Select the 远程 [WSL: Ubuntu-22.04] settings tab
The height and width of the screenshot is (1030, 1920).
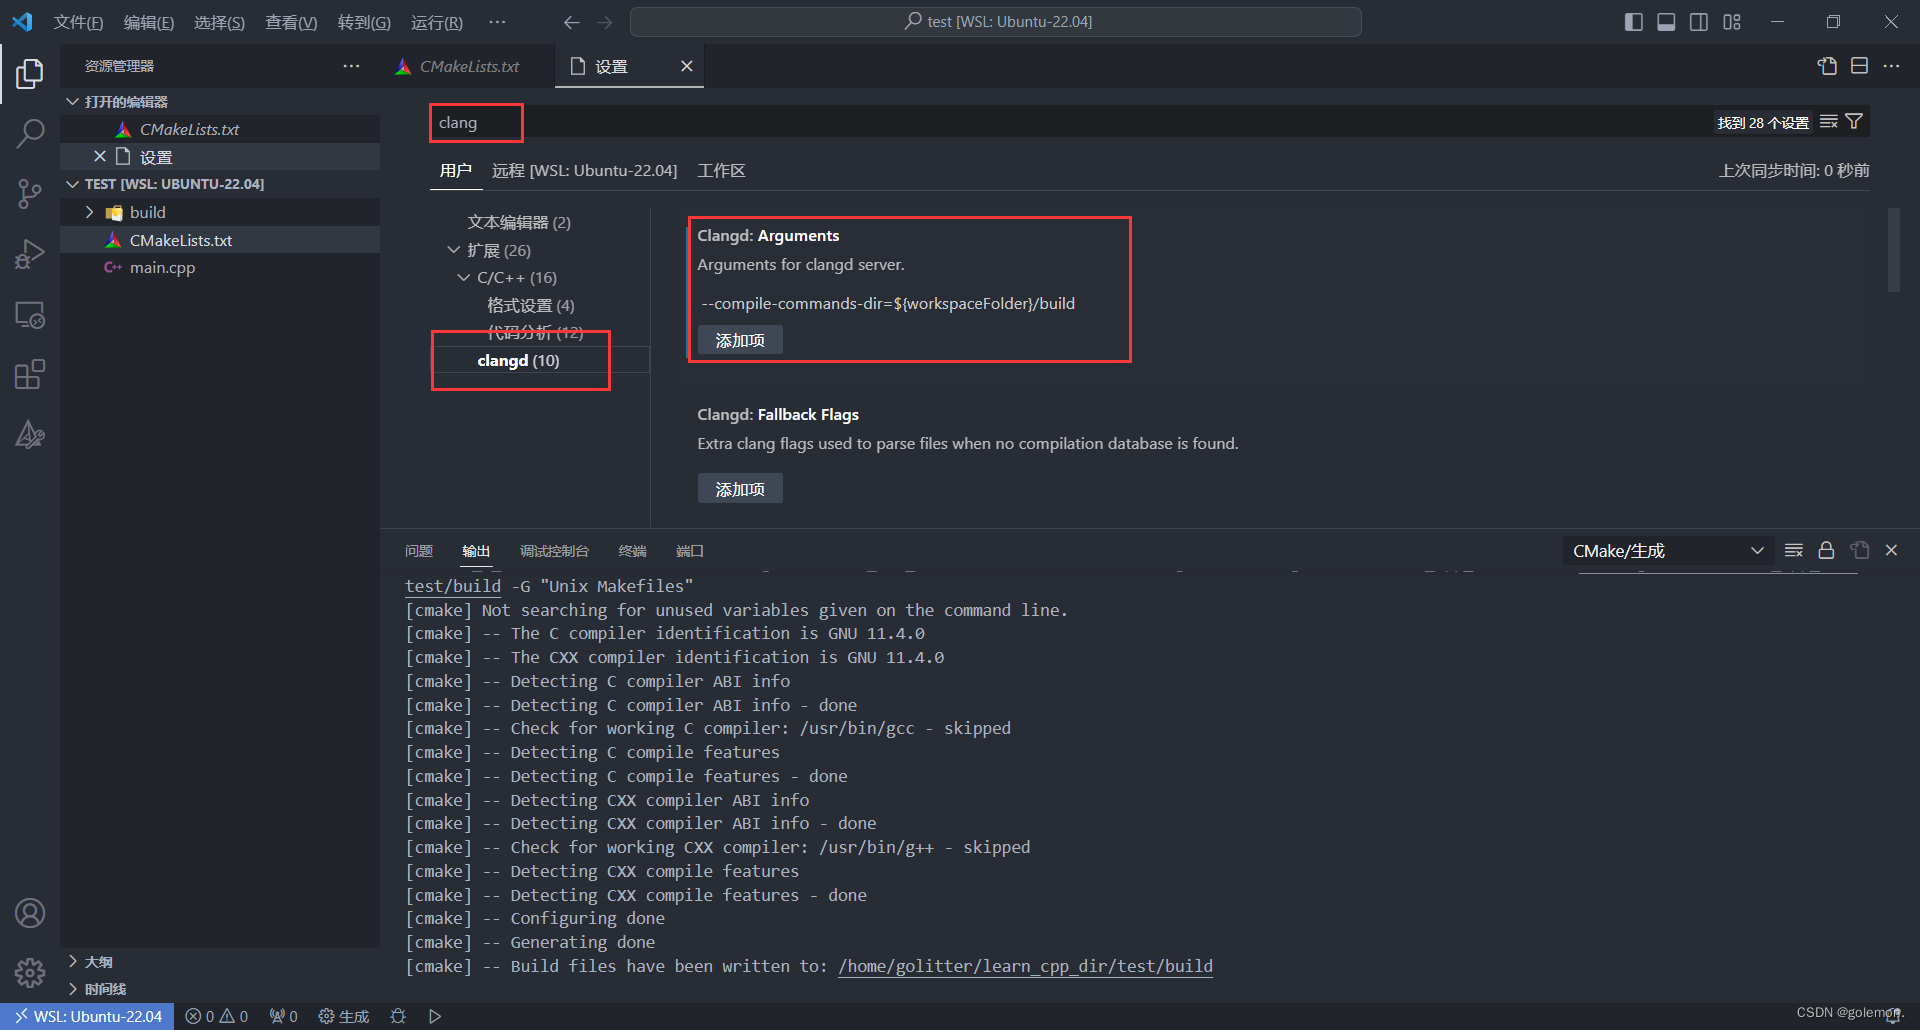[584, 171]
